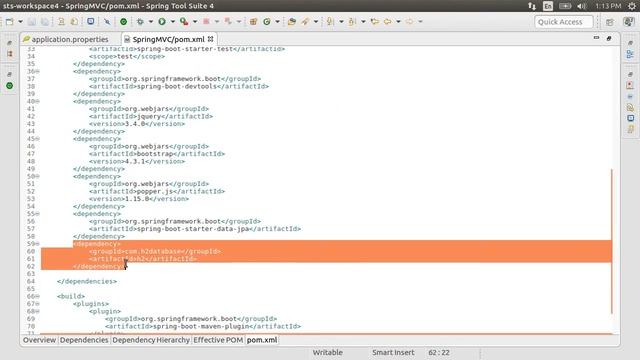Maximize the editor area
Image resolution: width=640 pixels, height=360 pixels.
(609, 38)
